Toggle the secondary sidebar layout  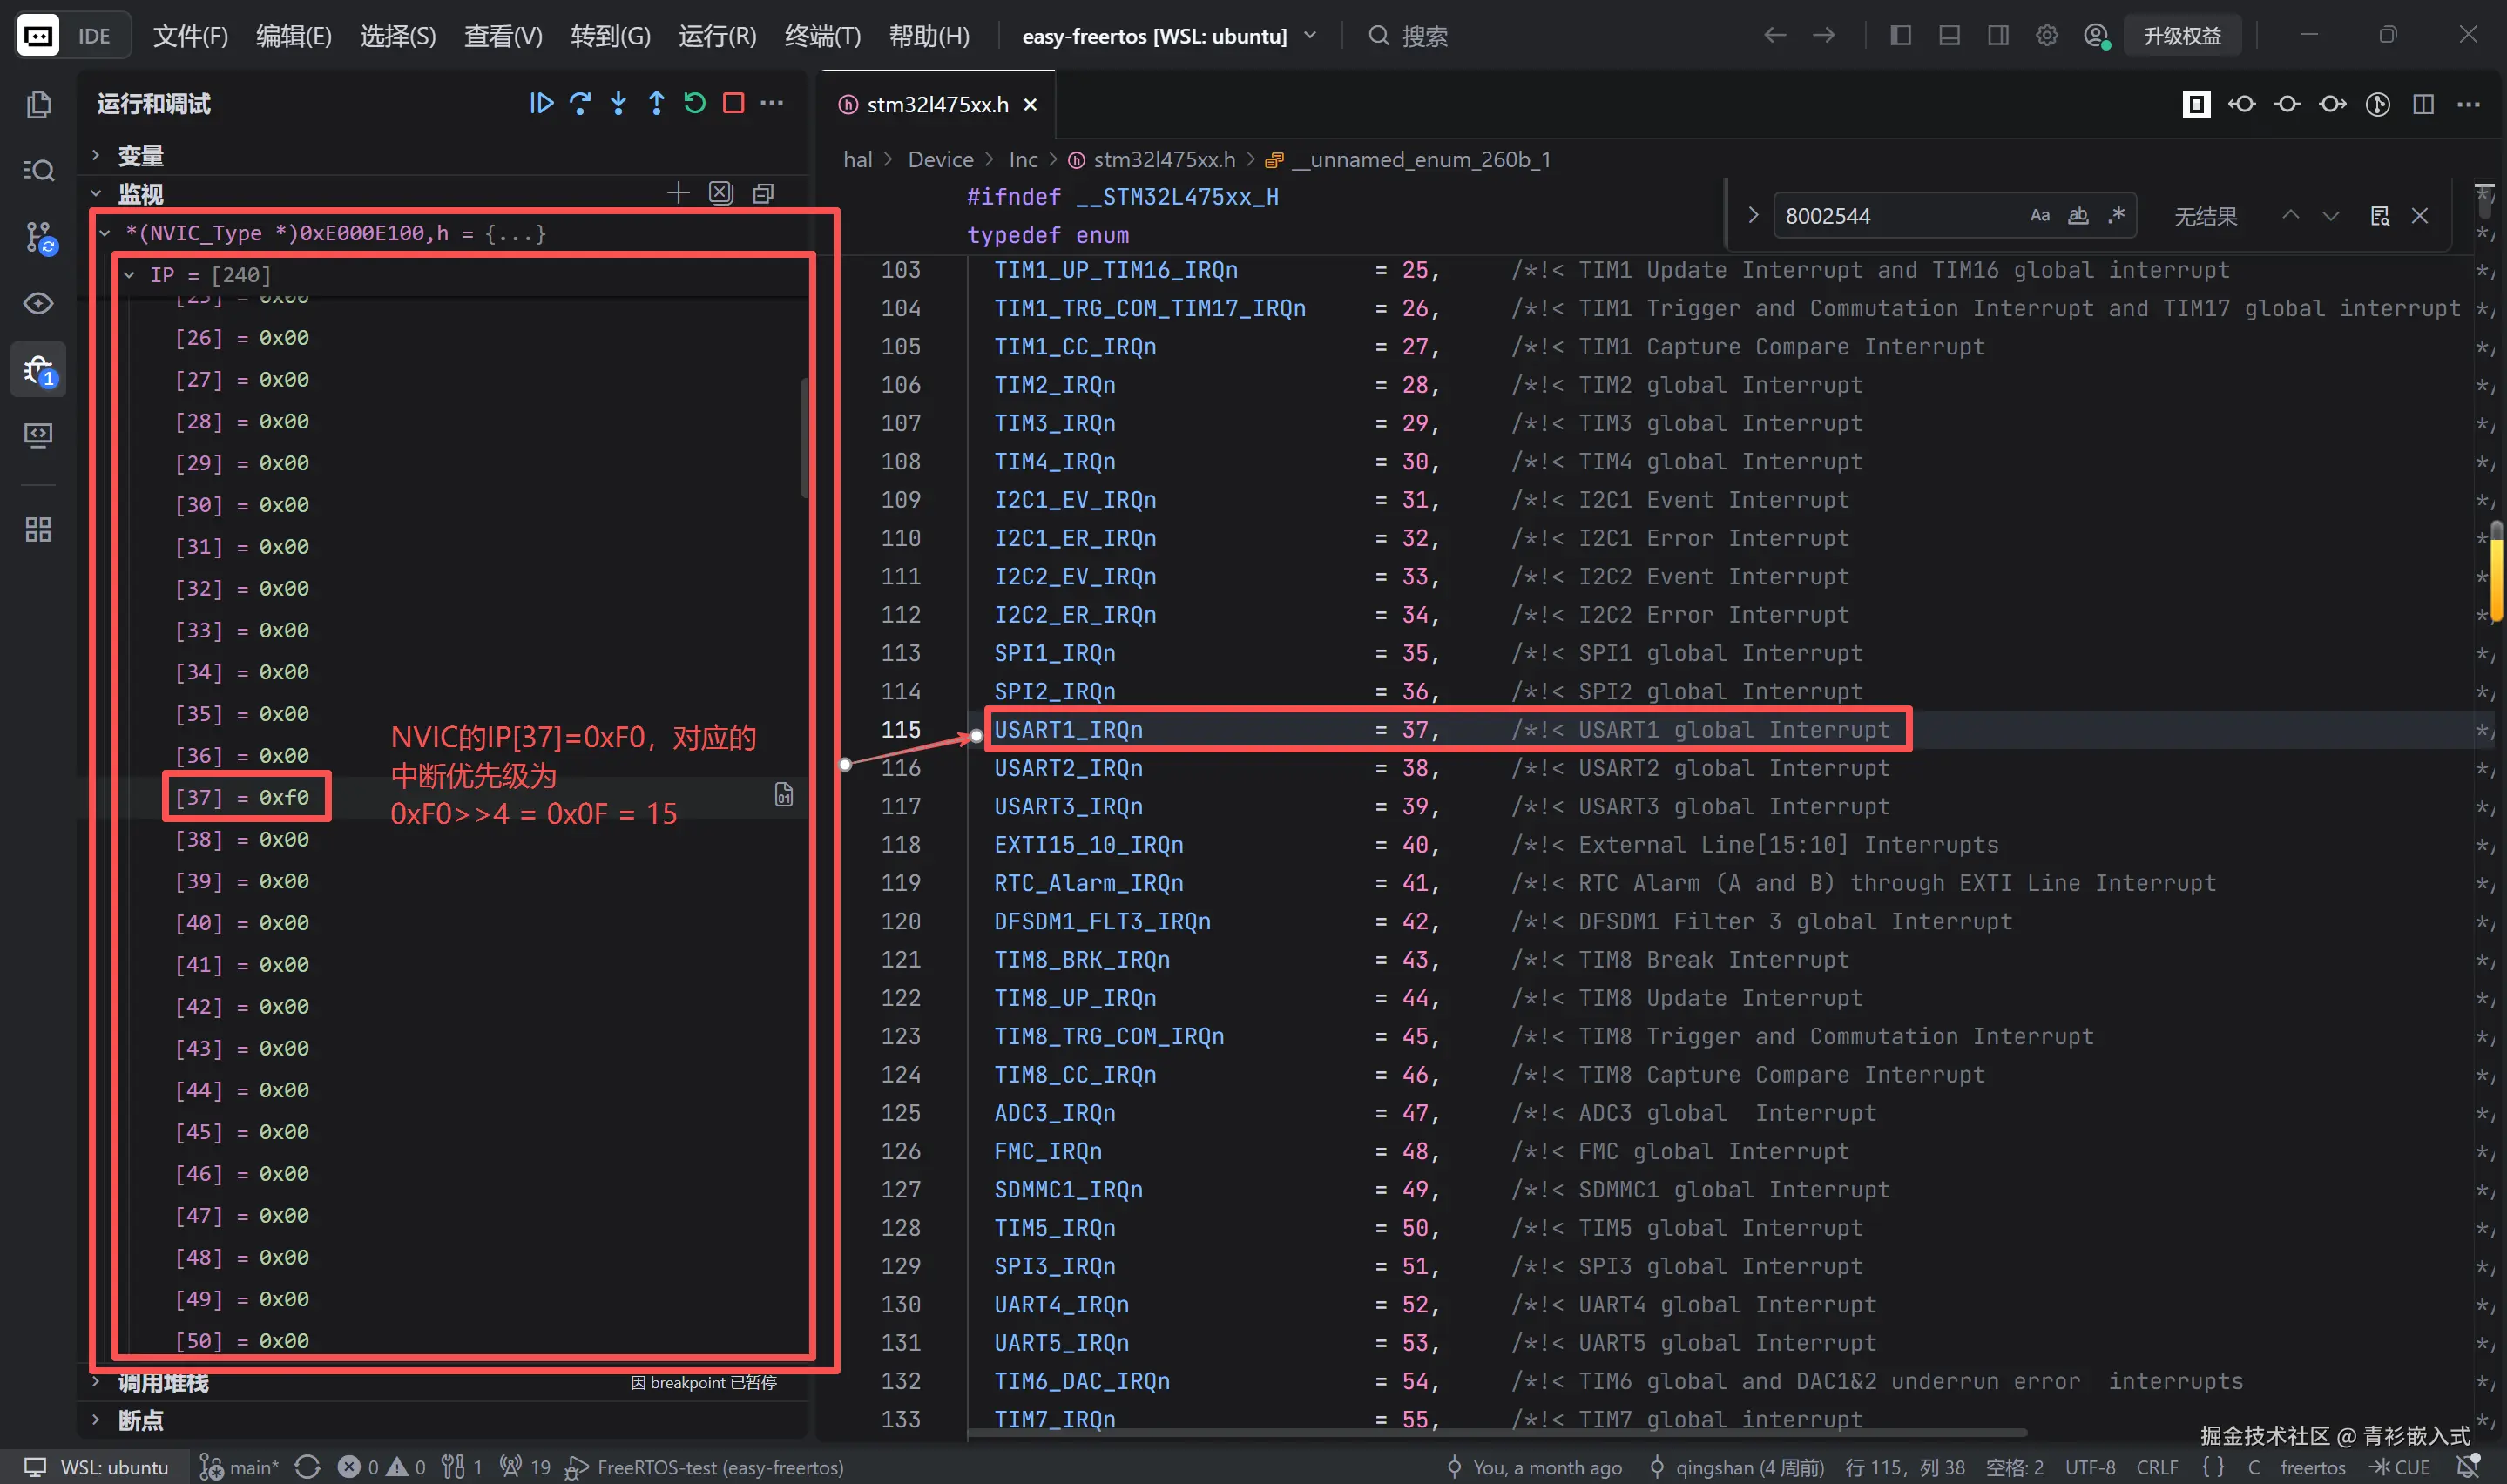click(1998, 36)
